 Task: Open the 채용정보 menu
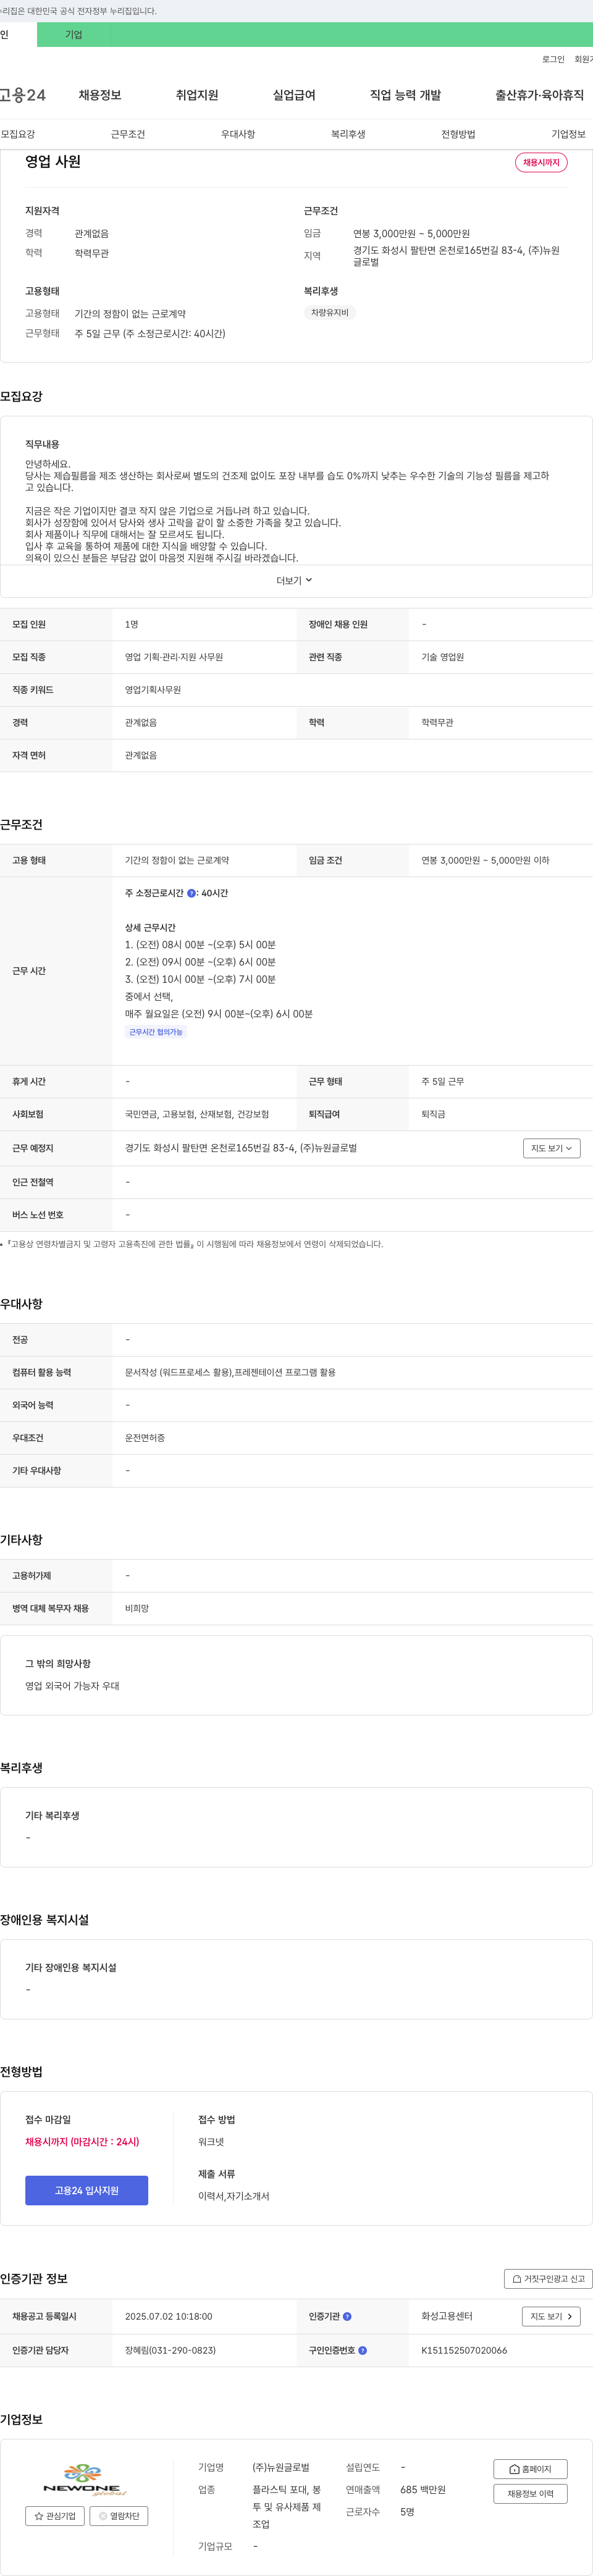tap(100, 95)
